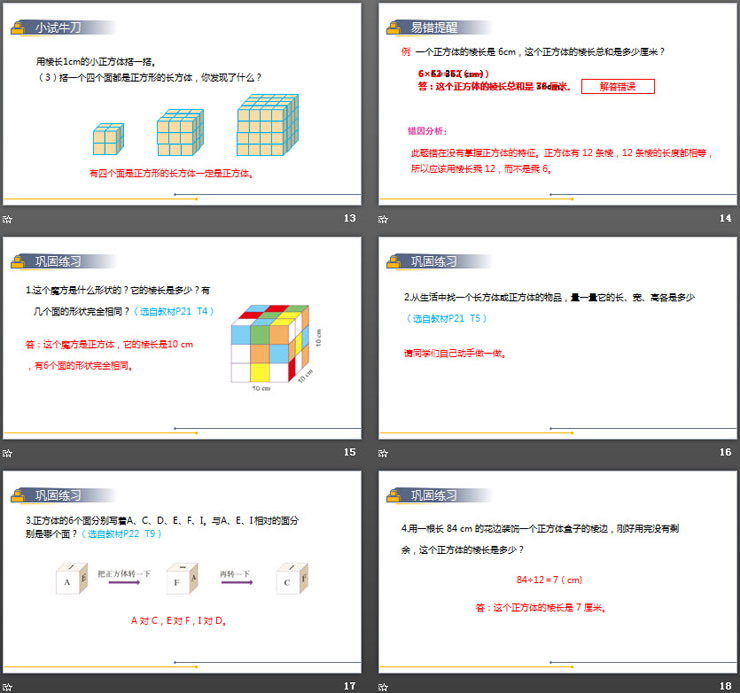
Task: Click the animation star icon under slide 18
Action: pyautogui.click(x=383, y=686)
